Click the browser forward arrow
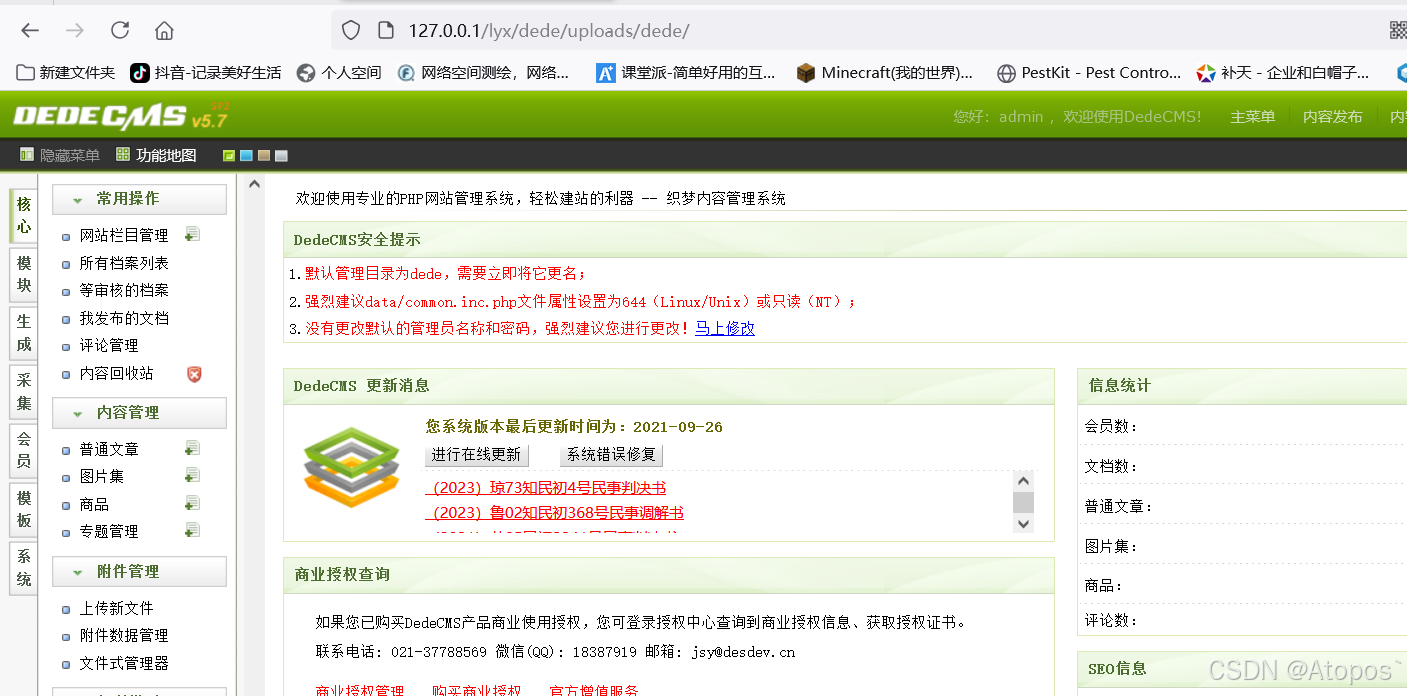1407x696 pixels. [x=75, y=30]
